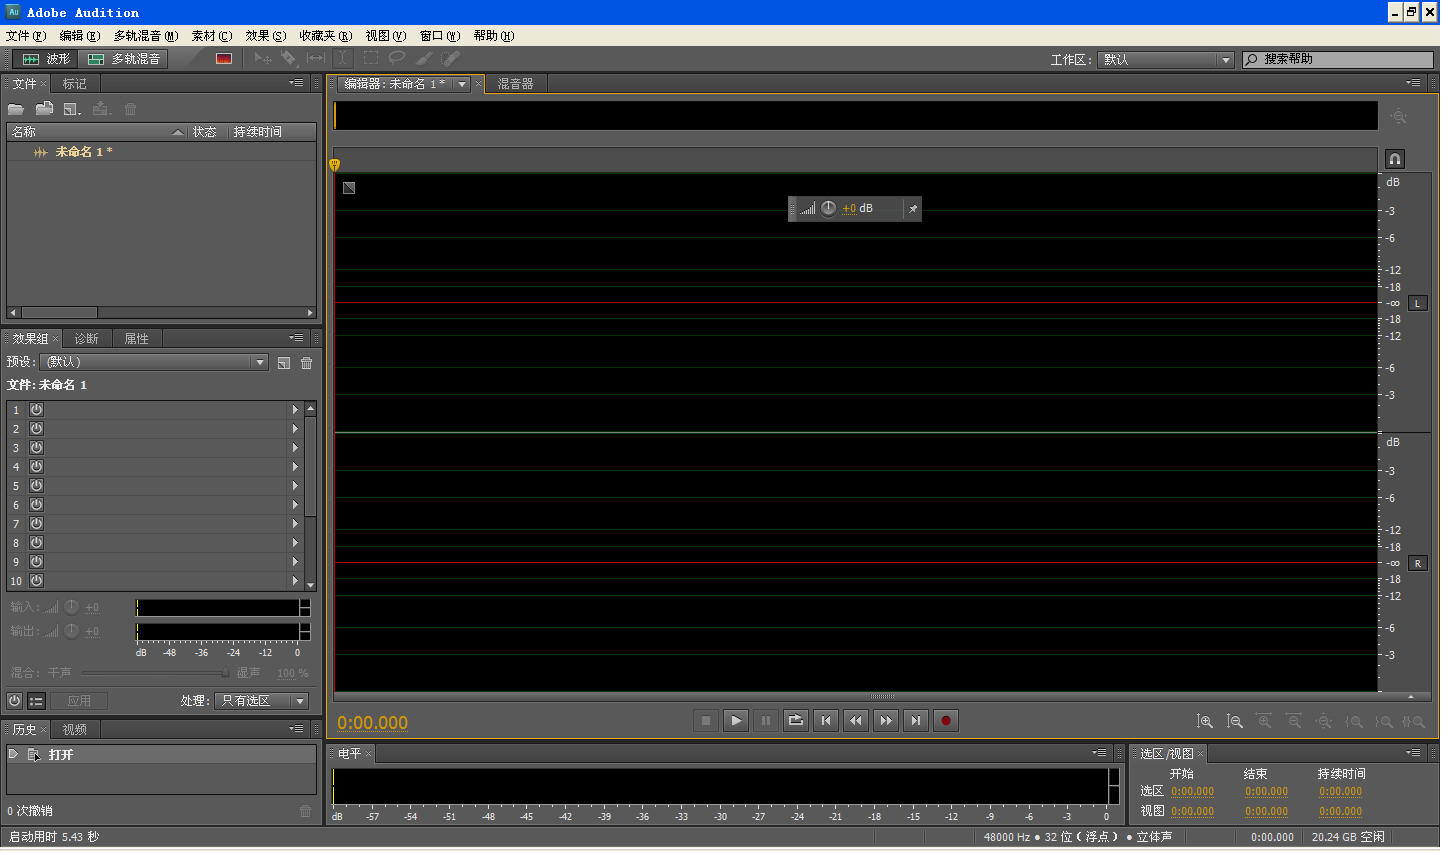Click the headphones icon above dB scale
Screen dimensions: 1448x855
click(x=1395, y=159)
